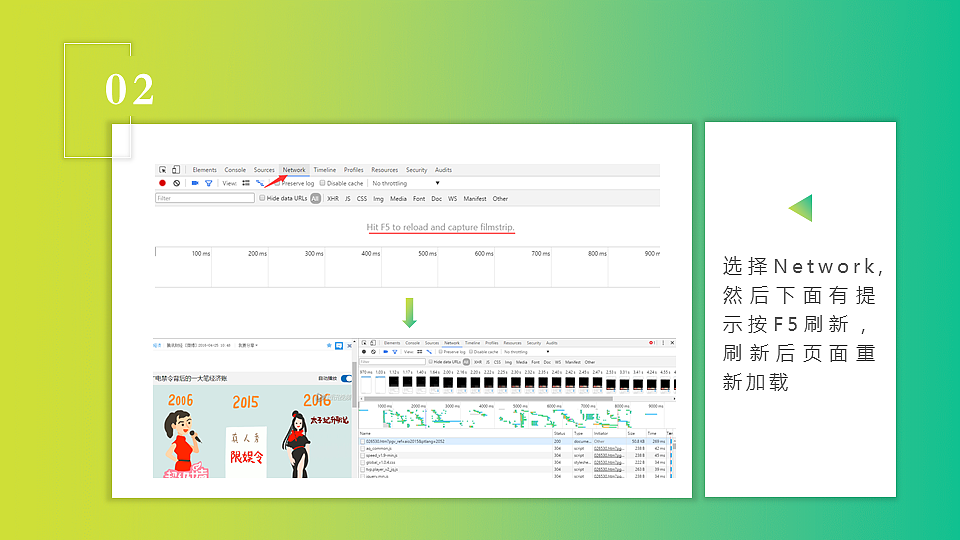Viewport: 960px width, 540px height.
Task: Click the Size column header
Action: pos(631,433)
